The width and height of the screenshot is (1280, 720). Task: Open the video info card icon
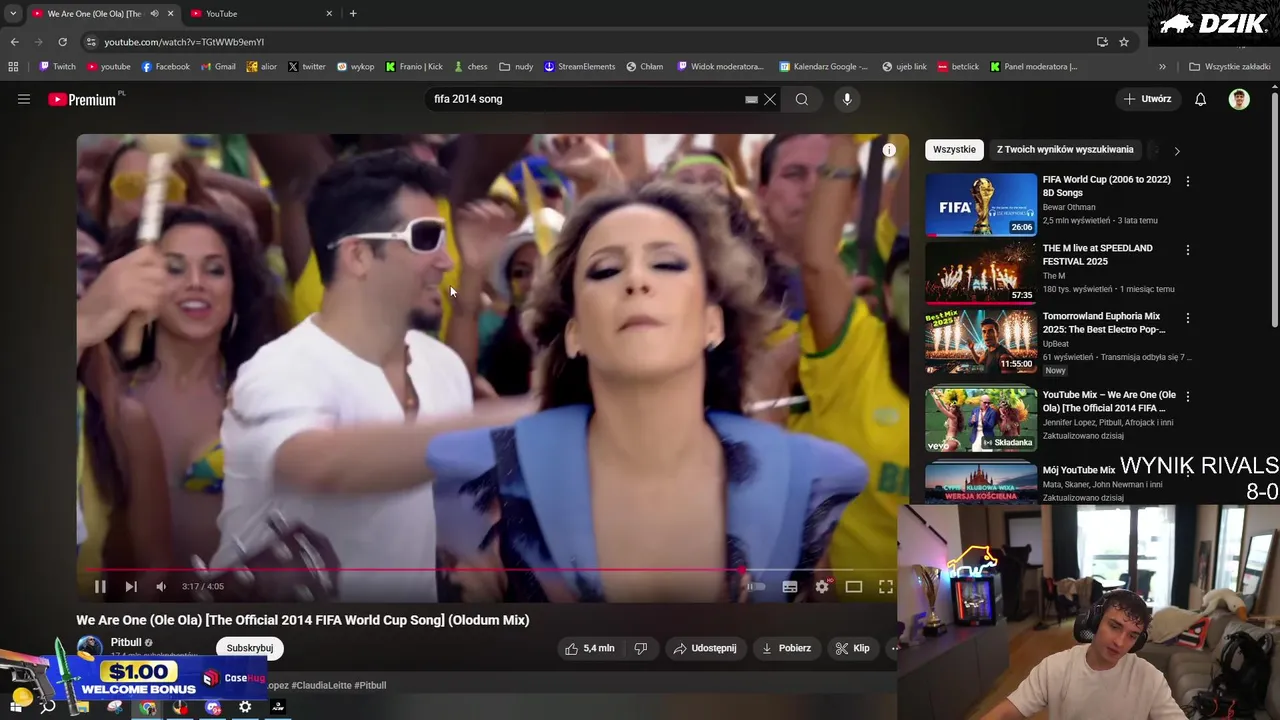point(889,150)
